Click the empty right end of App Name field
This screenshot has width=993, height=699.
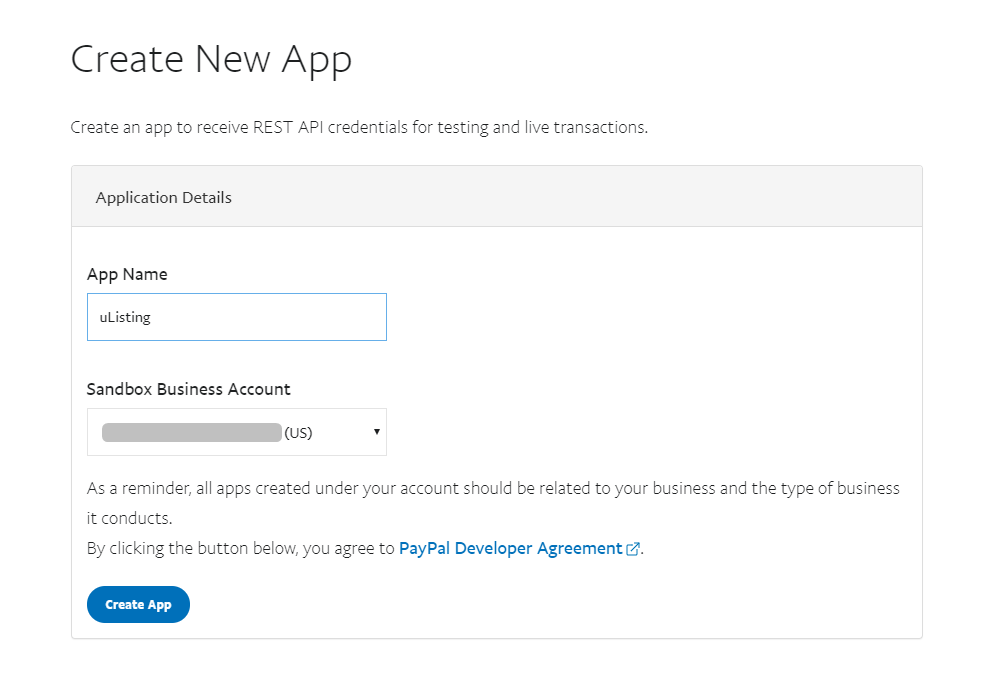pos(340,317)
